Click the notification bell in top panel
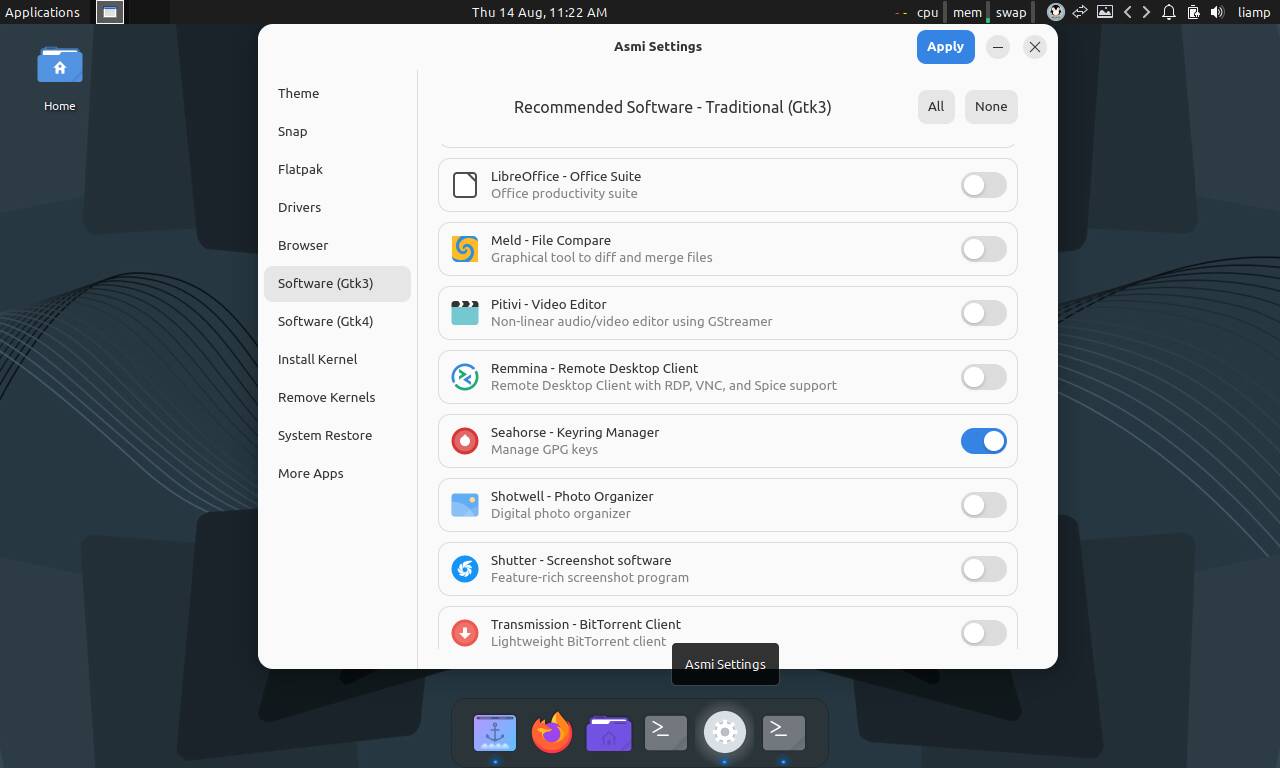The height and width of the screenshot is (768, 1280). (x=1168, y=12)
